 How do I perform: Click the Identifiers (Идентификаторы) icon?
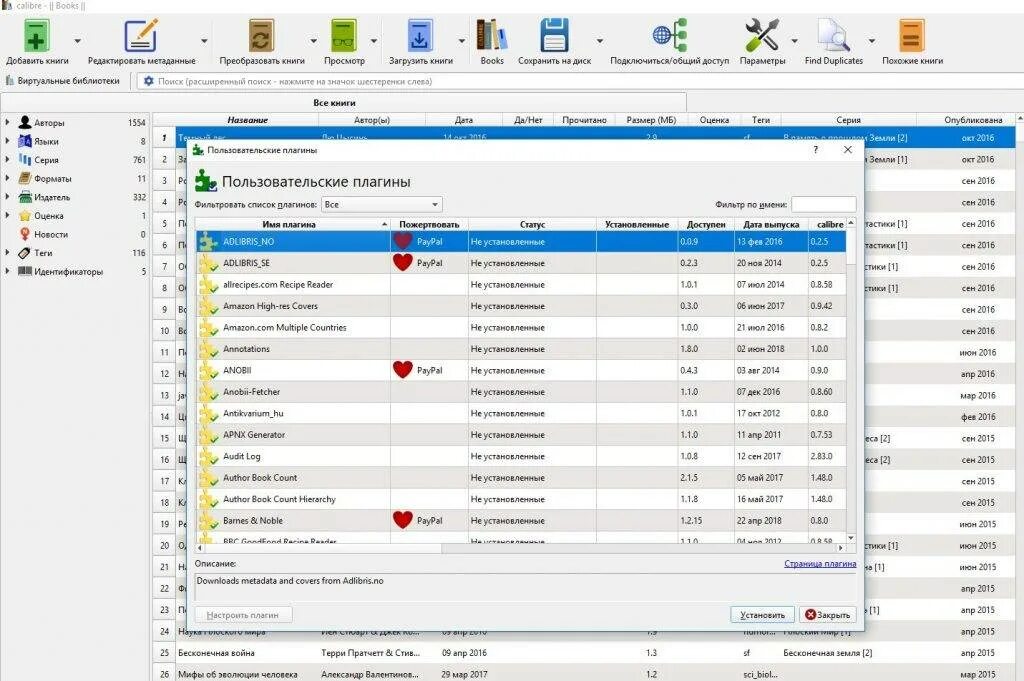[x=25, y=271]
